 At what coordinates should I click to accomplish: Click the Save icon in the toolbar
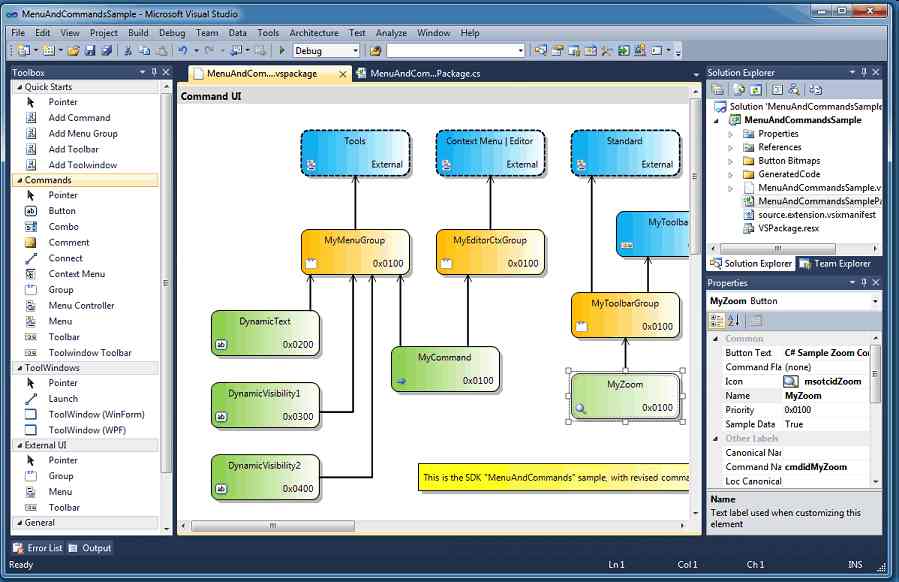pos(90,51)
